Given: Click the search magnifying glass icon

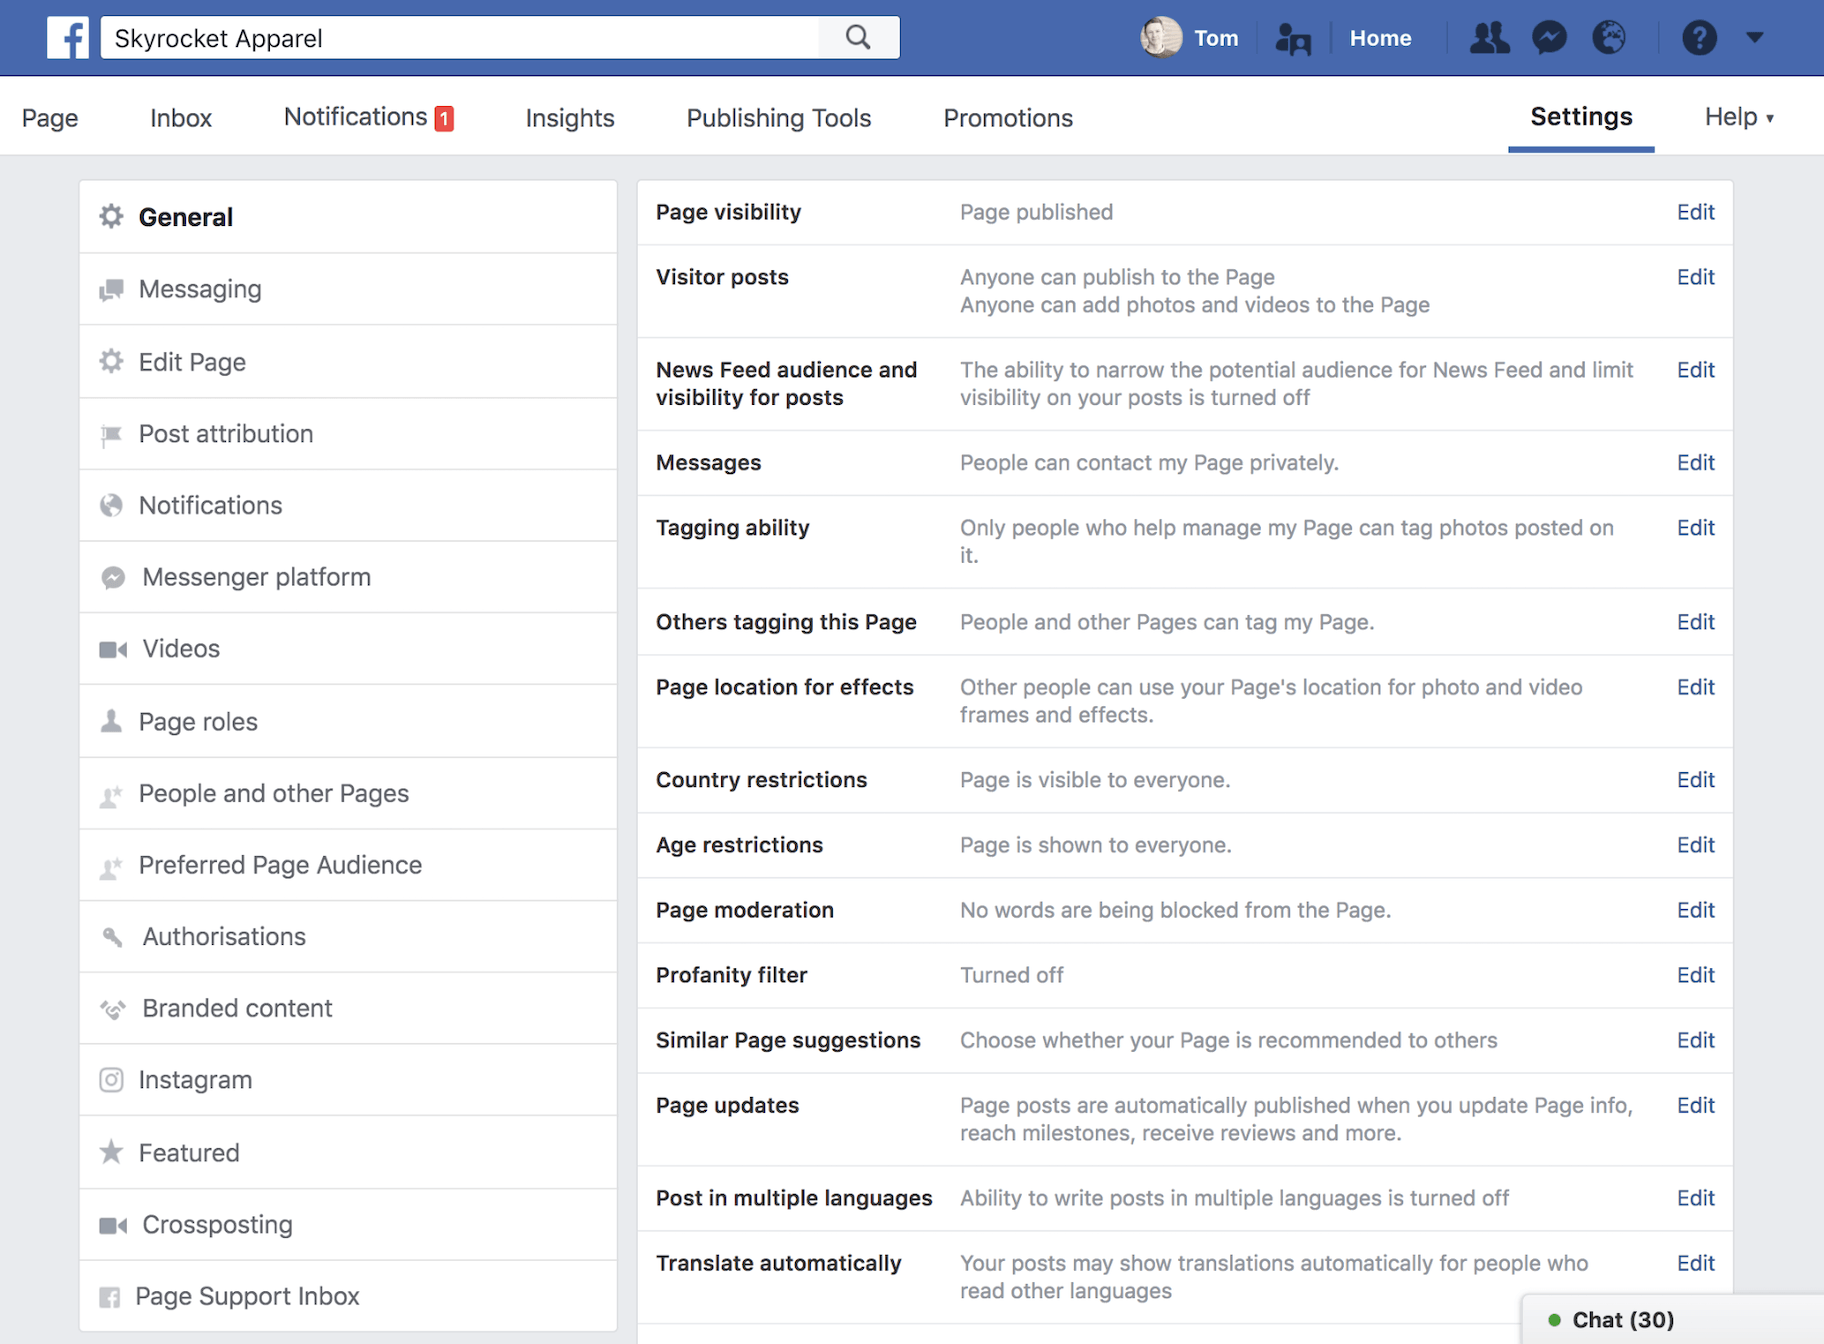Looking at the screenshot, I should tap(857, 37).
